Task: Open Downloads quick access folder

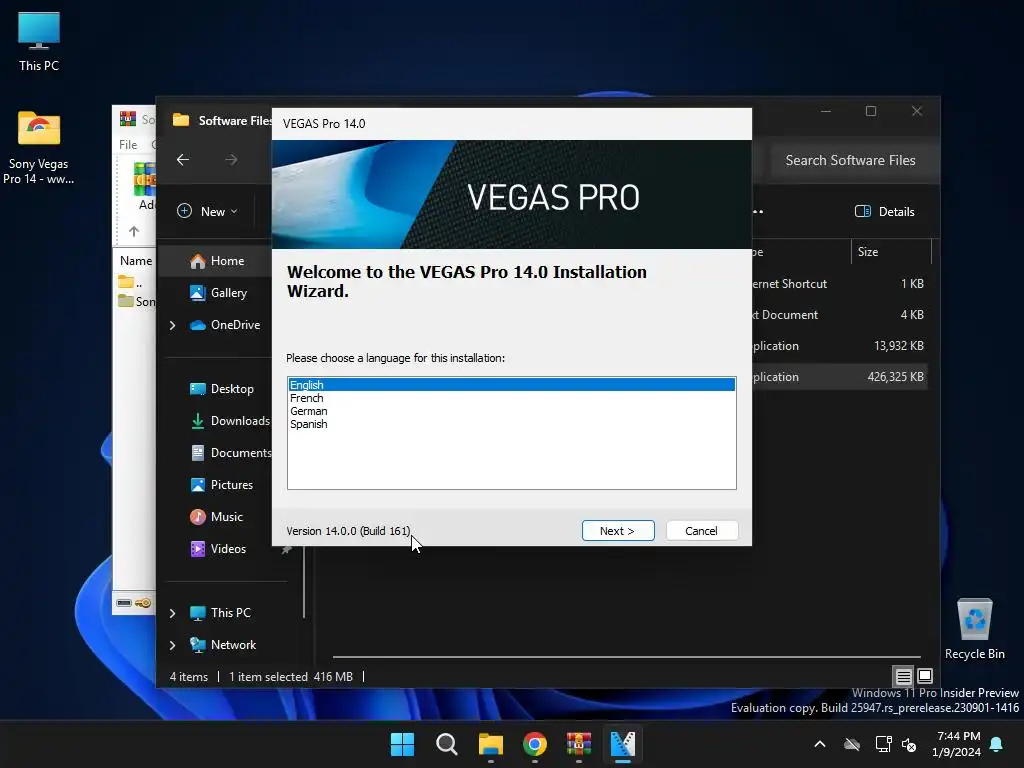Action: [230, 421]
